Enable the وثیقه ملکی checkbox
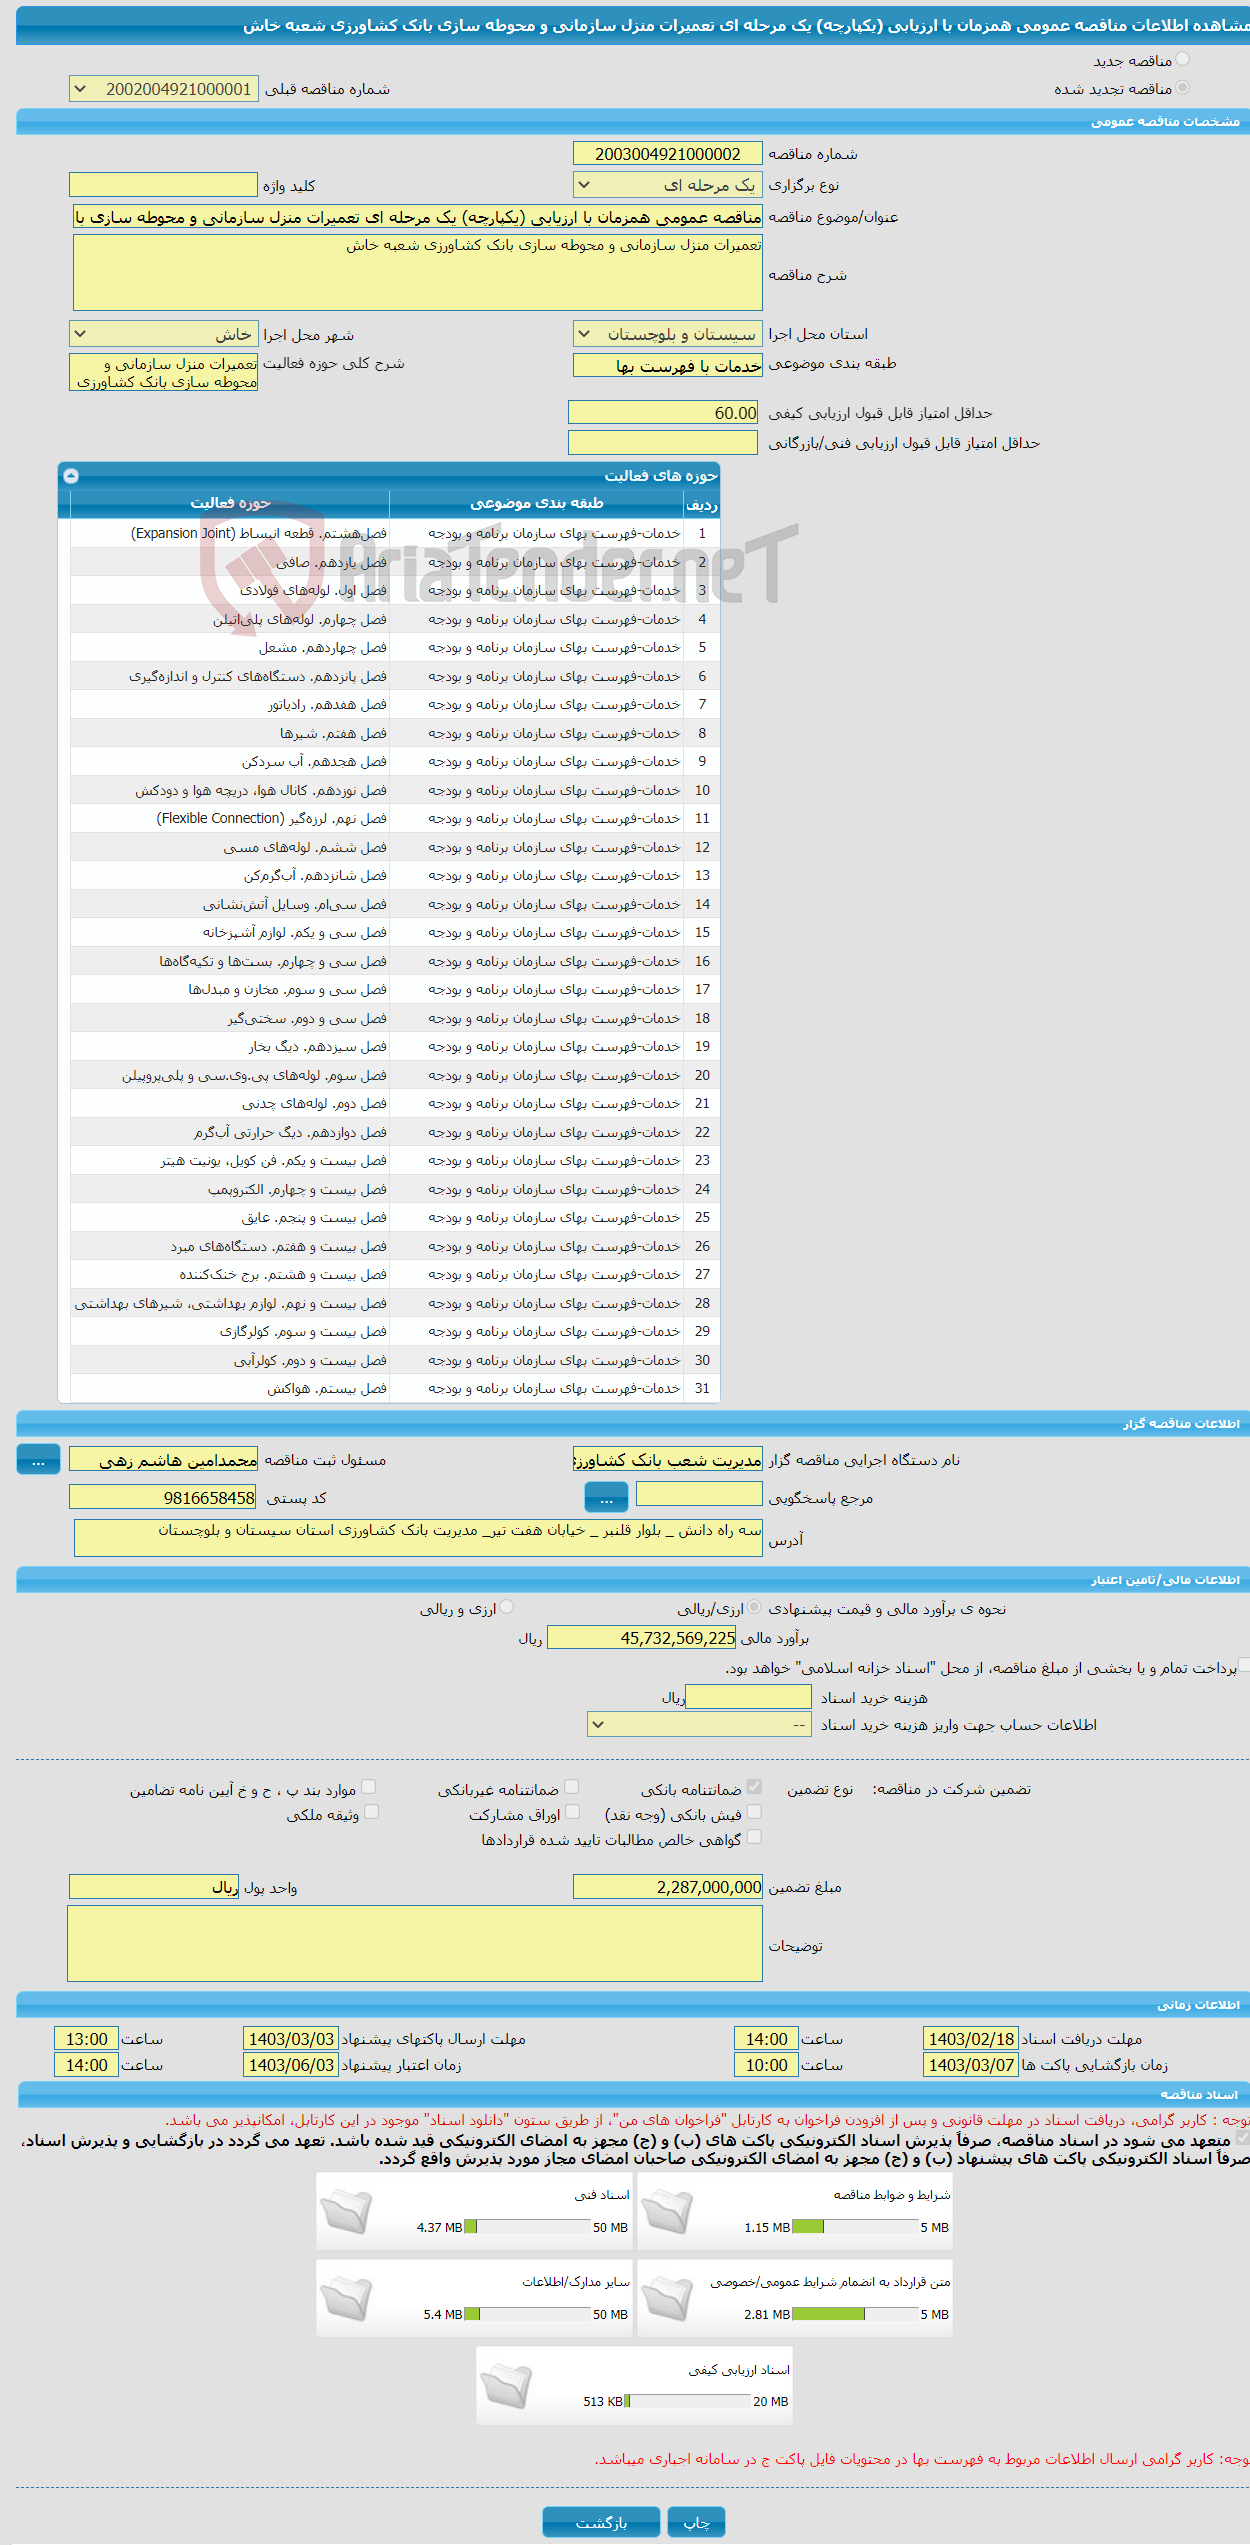This screenshot has height=2545, width=1250. tap(372, 1811)
